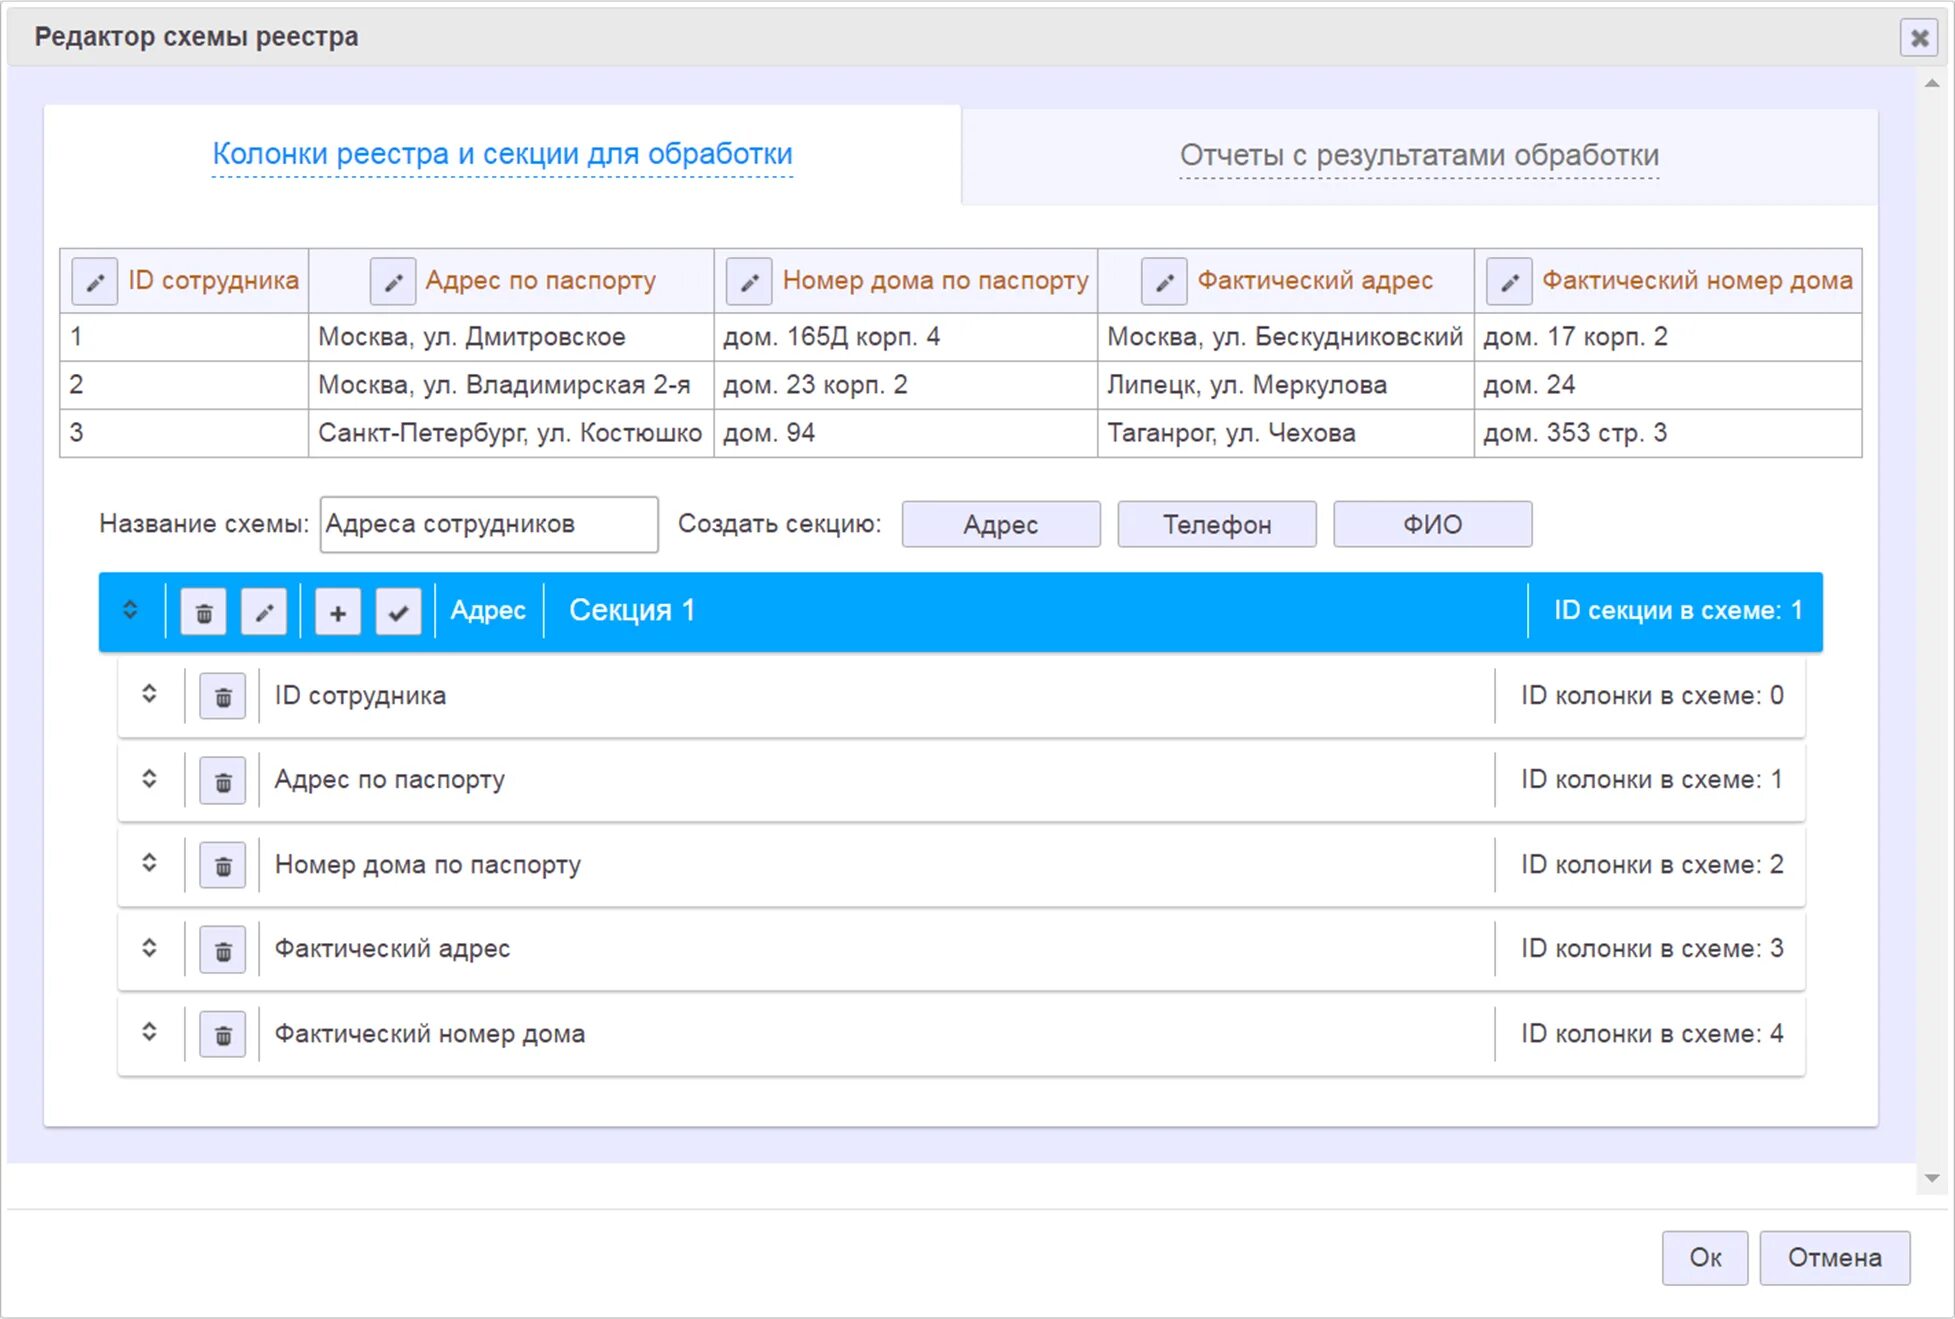The height and width of the screenshot is (1319, 1955).
Task: Click the Адрес по паспорту section row text
Action: tap(390, 780)
